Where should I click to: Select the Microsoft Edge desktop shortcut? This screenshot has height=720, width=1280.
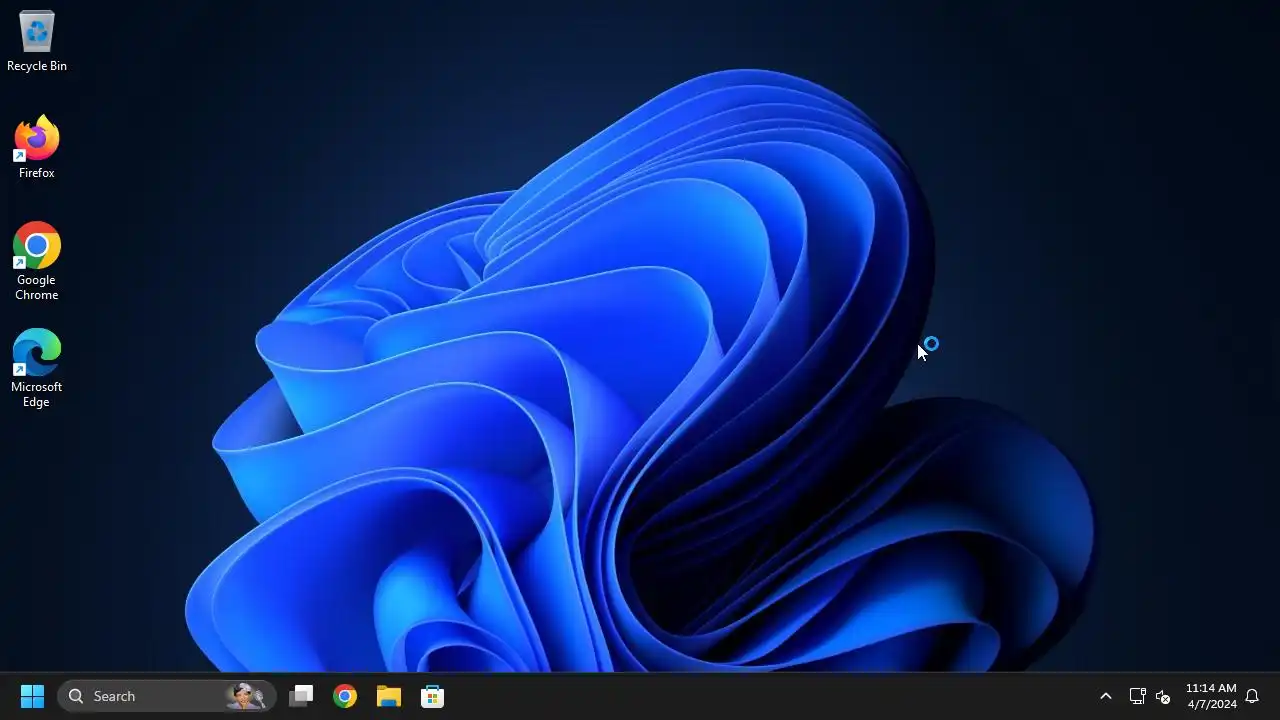tap(37, 368)
